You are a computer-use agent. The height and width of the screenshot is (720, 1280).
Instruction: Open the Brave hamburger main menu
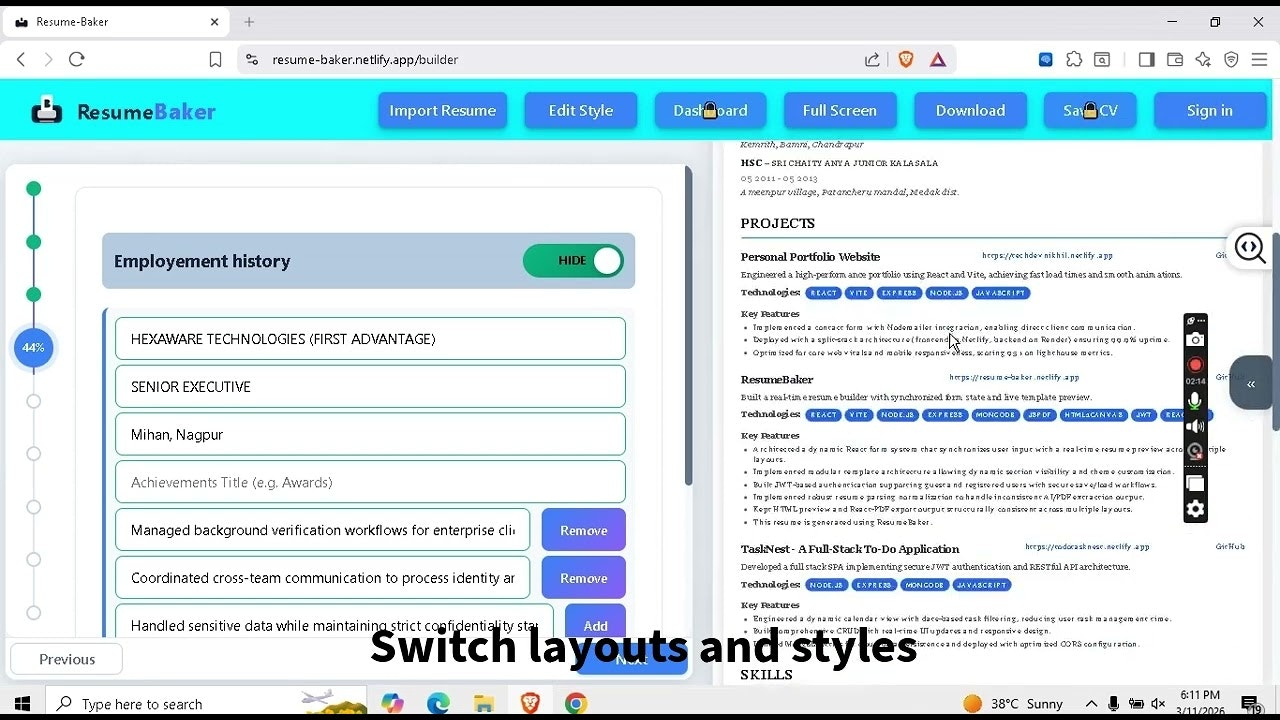1259,60
